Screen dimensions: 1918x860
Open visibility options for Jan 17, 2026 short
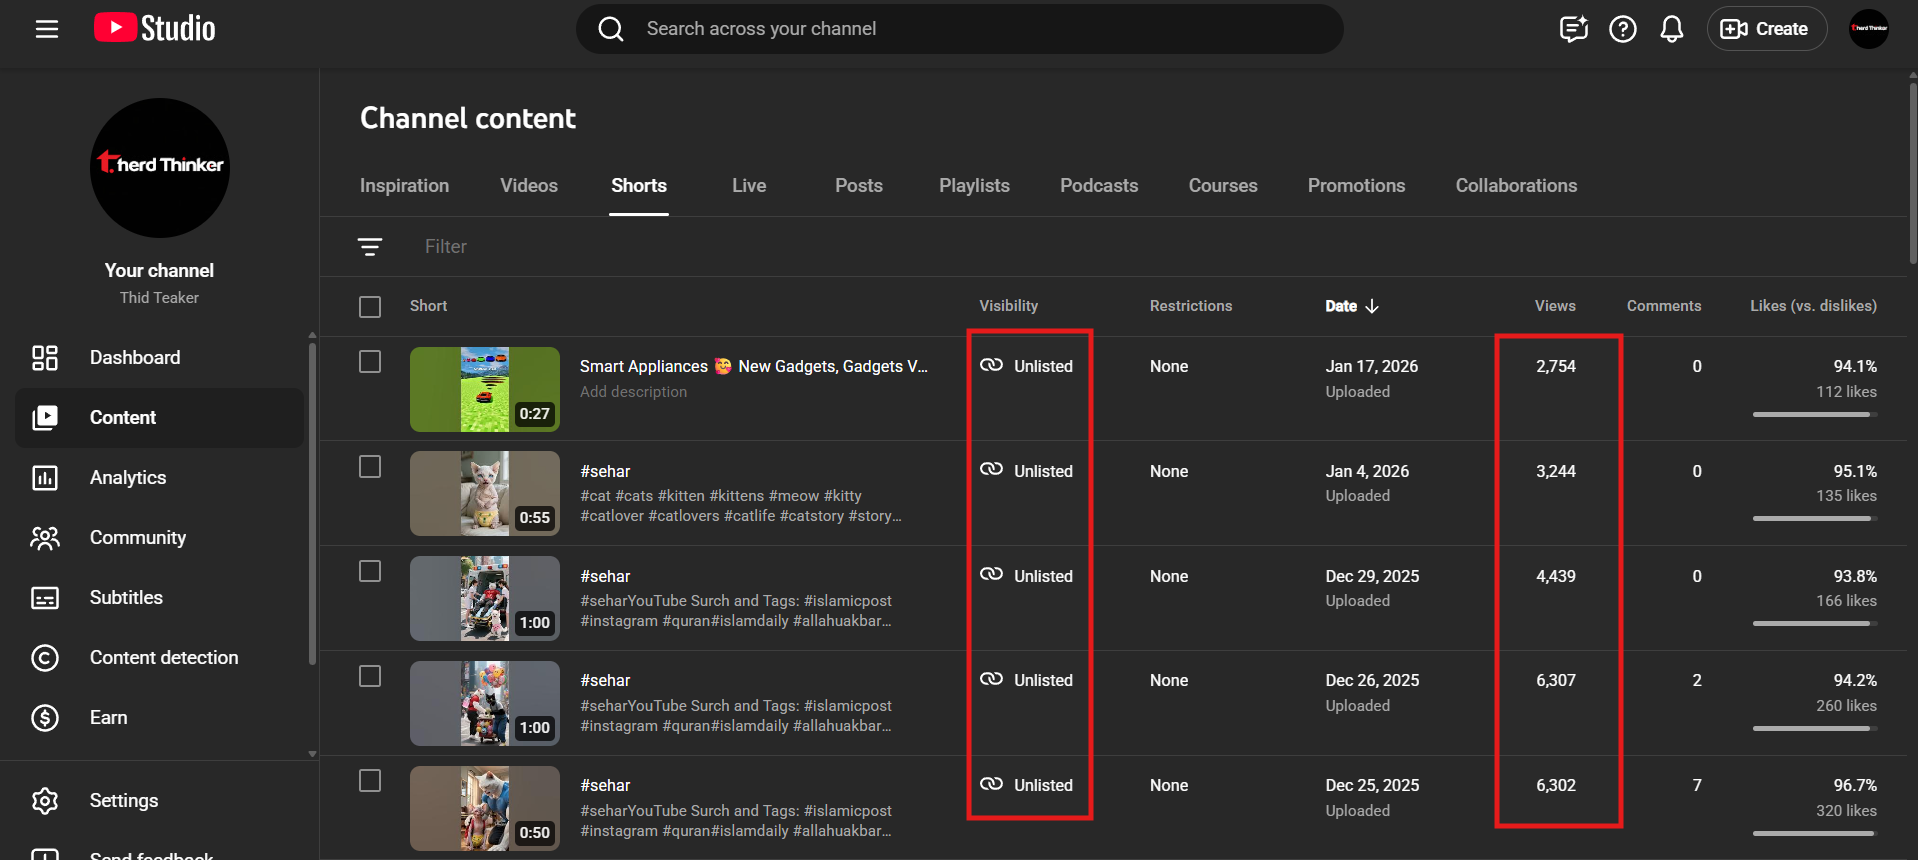1029,367
